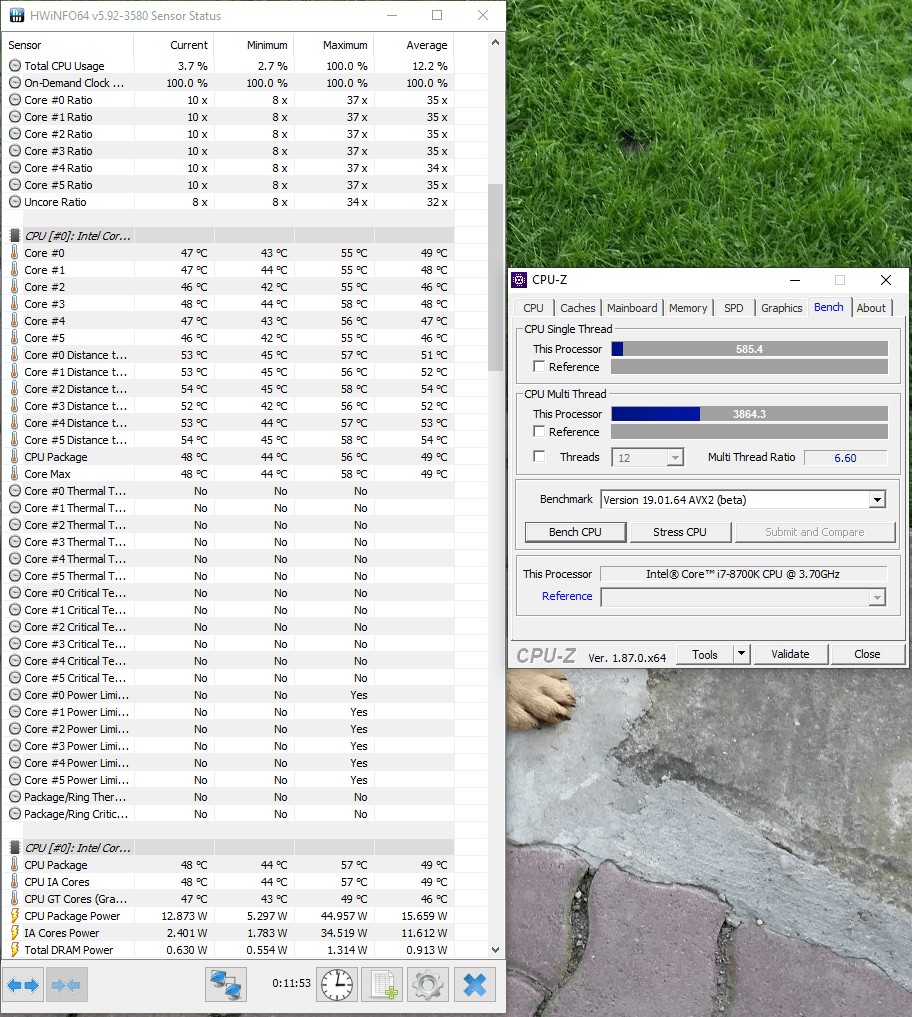Click the Tools button in CPU-Z
This screenshot has width=912, height=1017.
pyautogui.click(x=704, y=654)
